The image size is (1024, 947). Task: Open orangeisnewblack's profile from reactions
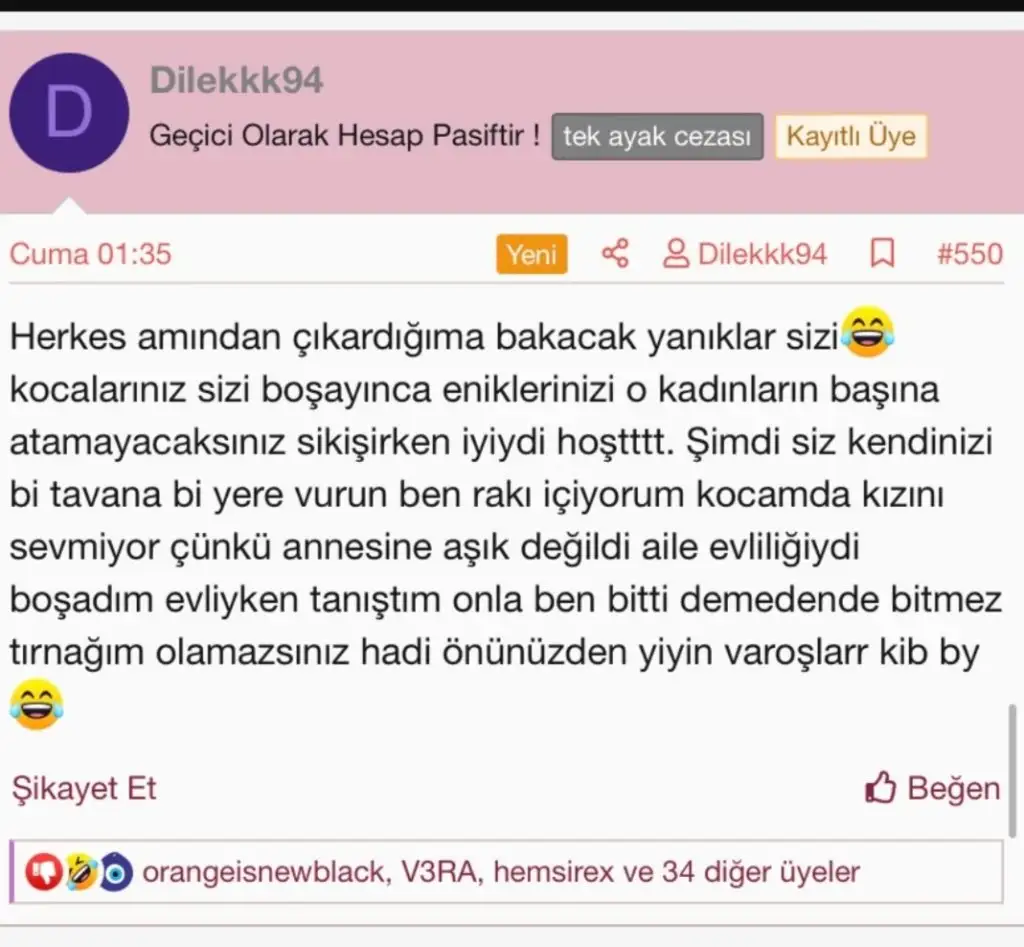coord(266,873)
